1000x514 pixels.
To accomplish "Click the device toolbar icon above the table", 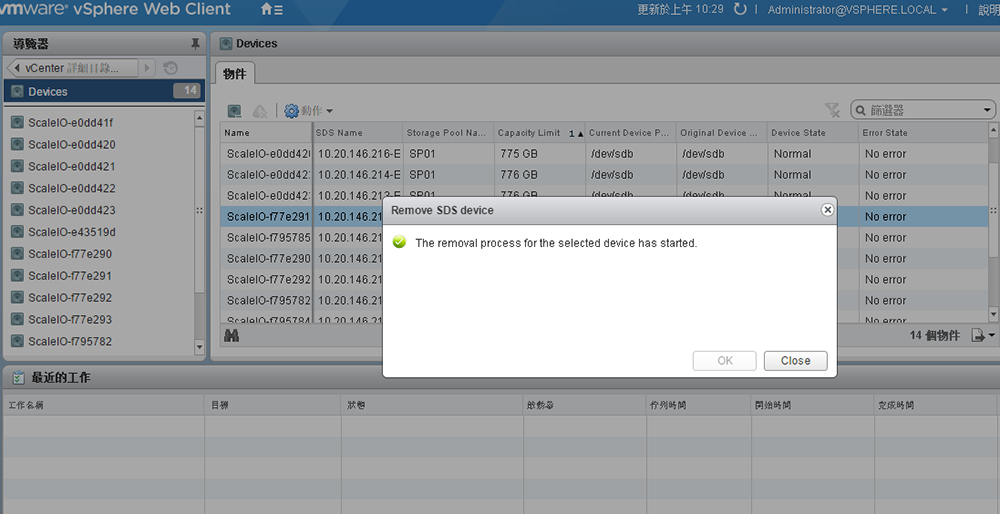I will [x=235, y=111].
